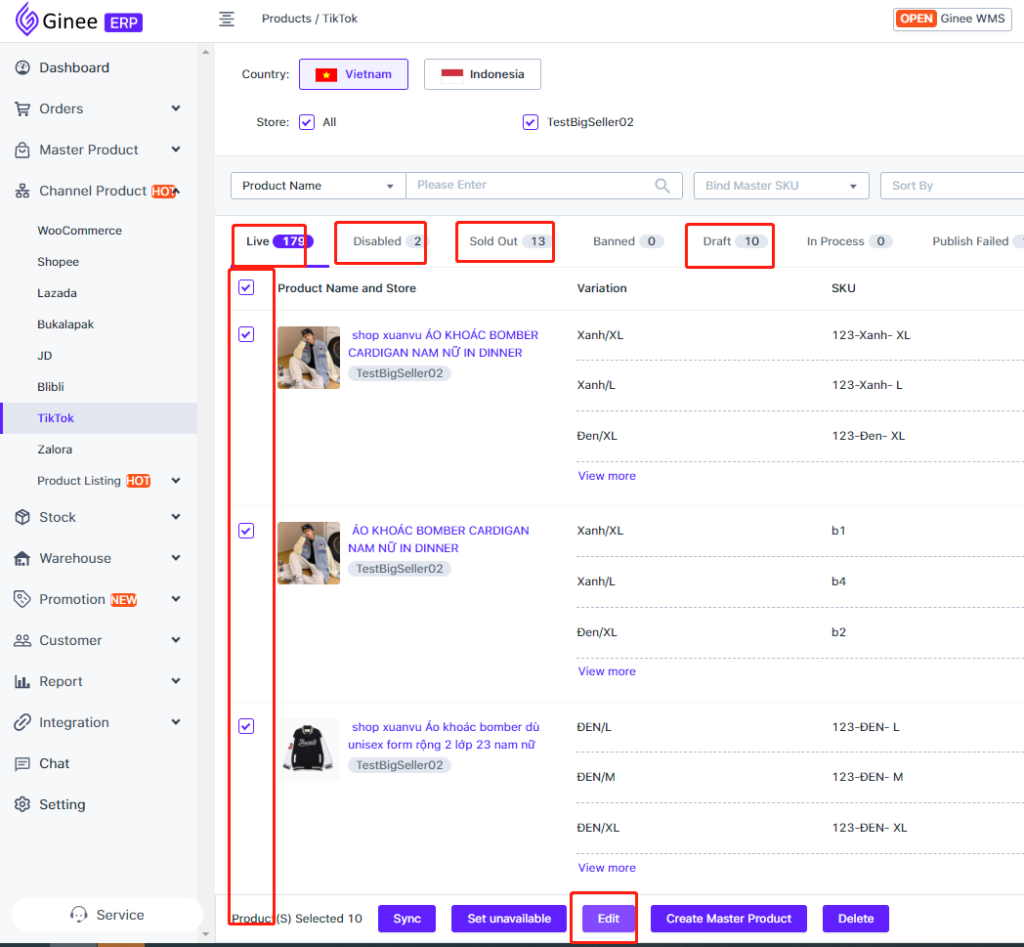The height and width of the screenshot is (947, 1024).
Task: Switch to the Banned tab
Action: coord(628,242)
